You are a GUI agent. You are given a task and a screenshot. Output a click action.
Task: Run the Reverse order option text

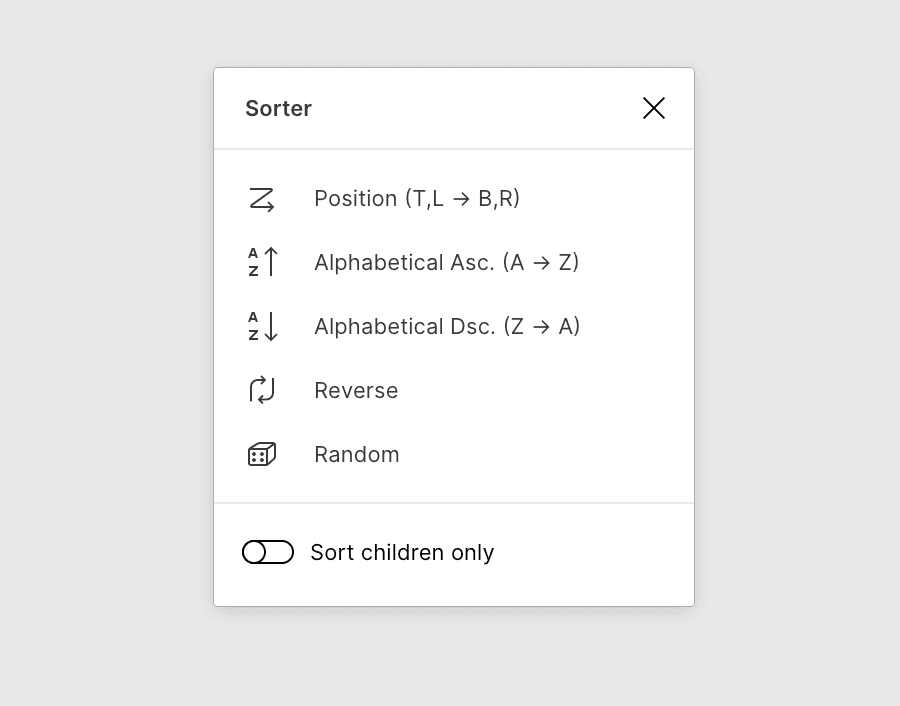coord(356,391)
